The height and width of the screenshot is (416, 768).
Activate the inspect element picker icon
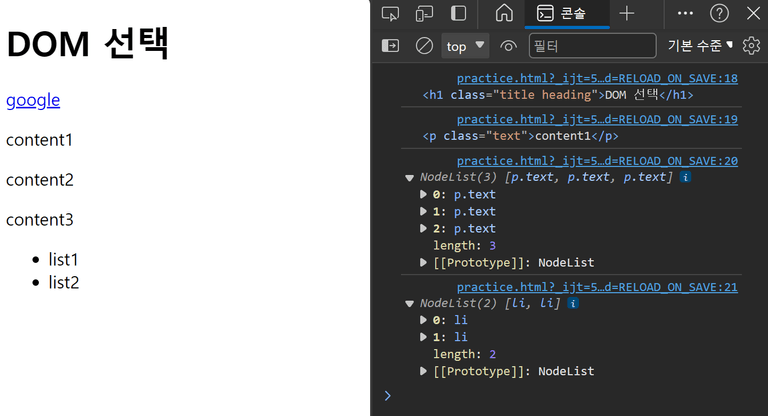click(x=390, y=14)
